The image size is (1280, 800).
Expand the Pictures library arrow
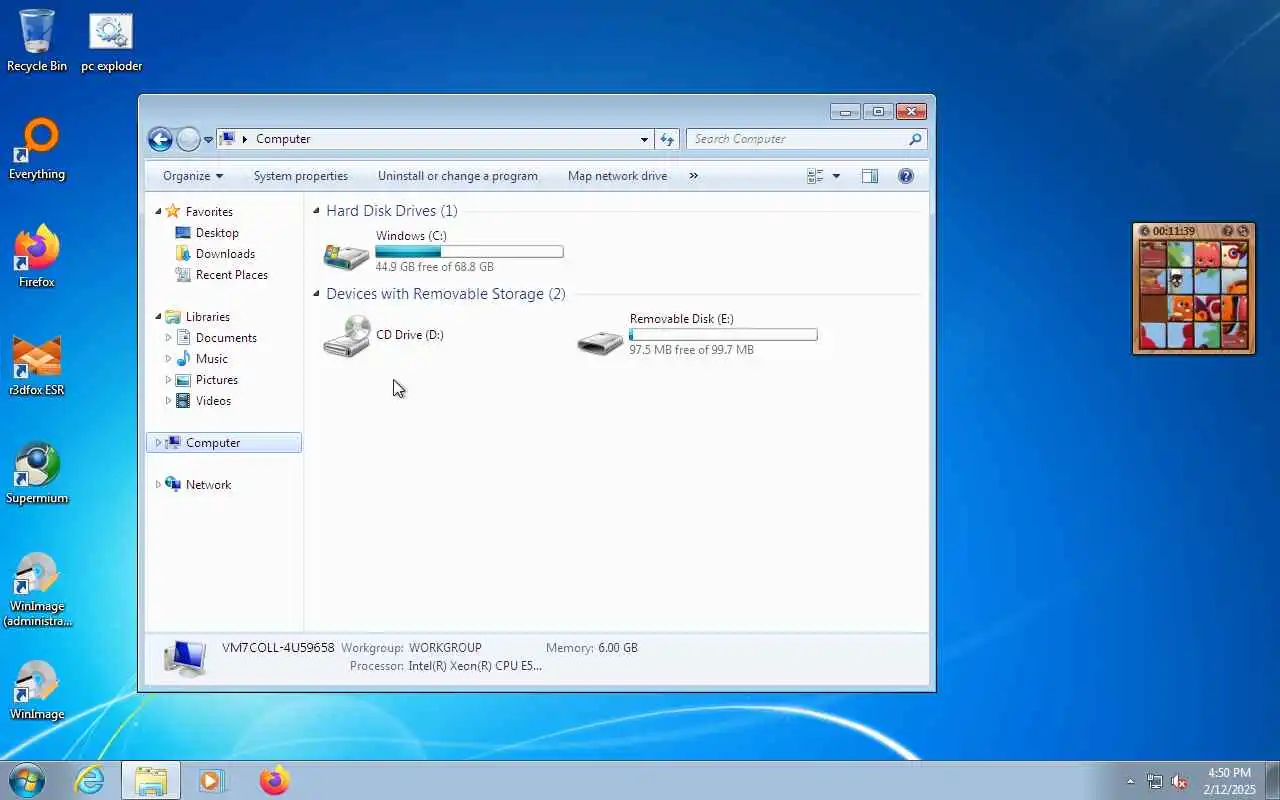pyautogui.click(x=168, y=380)
